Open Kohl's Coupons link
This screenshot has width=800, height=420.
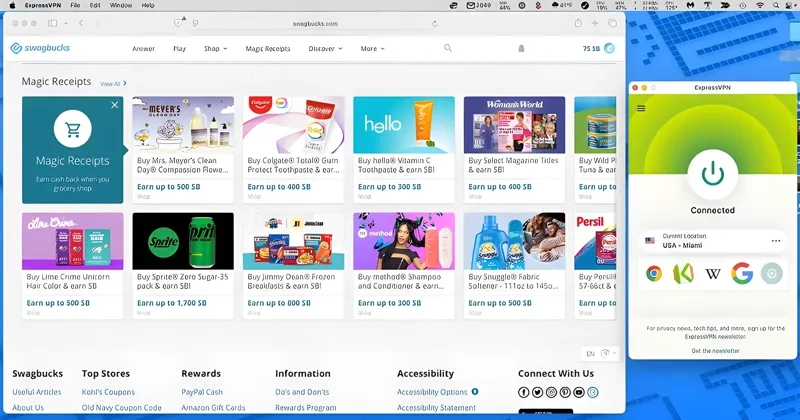click(108, 392)
